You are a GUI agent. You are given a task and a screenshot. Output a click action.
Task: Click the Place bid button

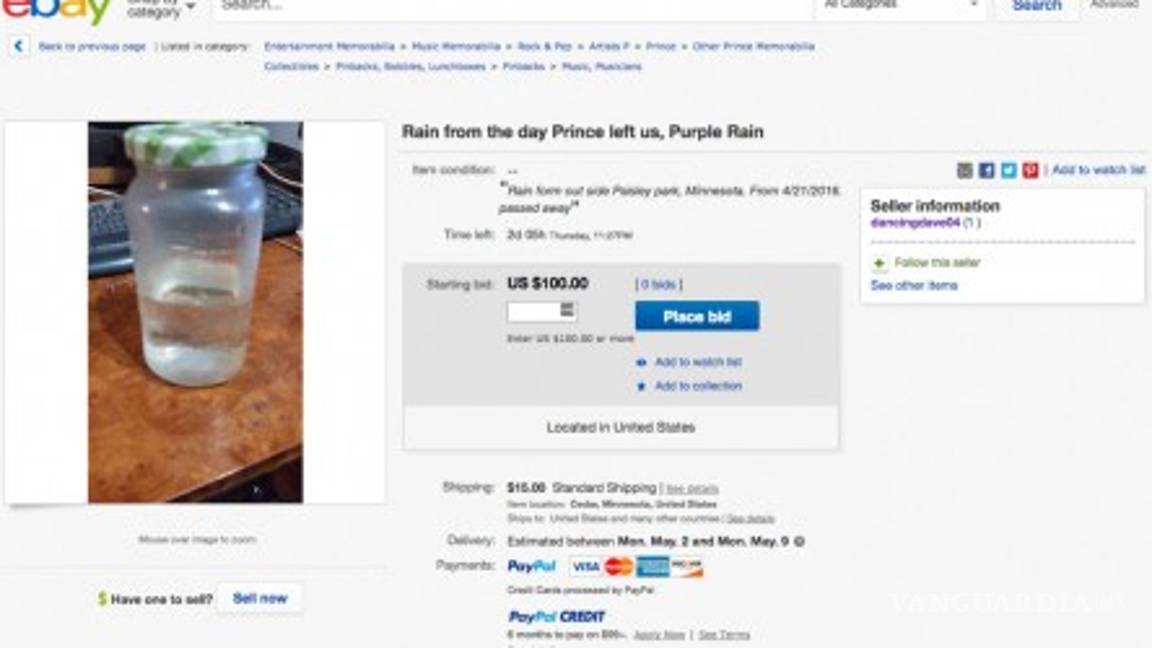695,315
